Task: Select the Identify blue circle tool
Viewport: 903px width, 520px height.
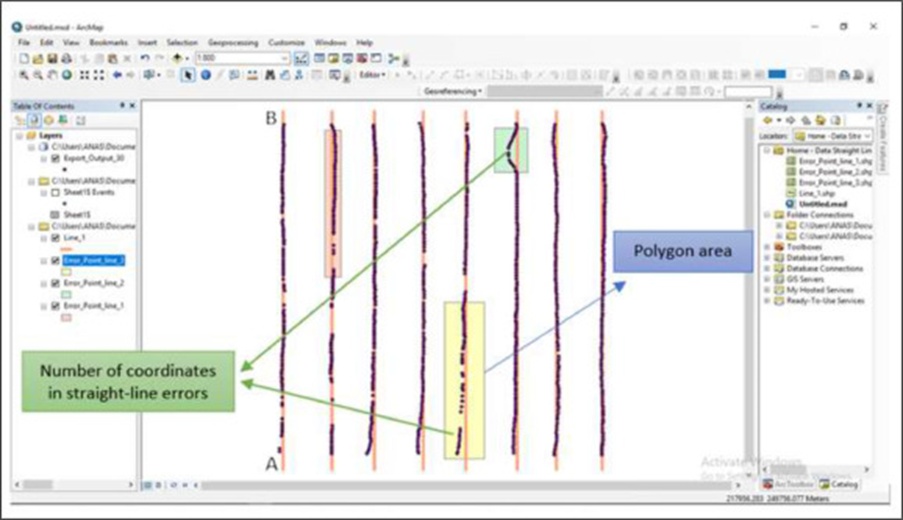Action: point(206,75)
